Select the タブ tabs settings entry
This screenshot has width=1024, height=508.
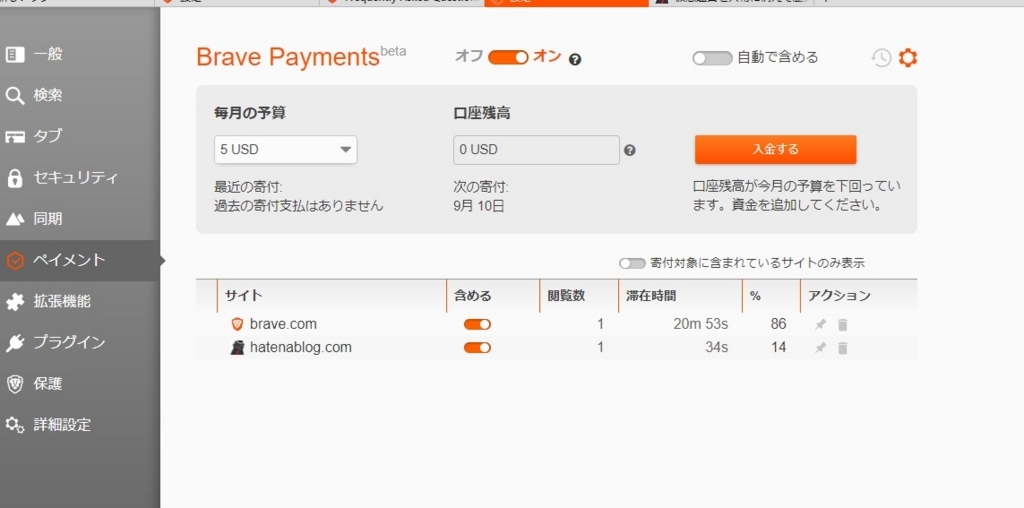(80, 136)
